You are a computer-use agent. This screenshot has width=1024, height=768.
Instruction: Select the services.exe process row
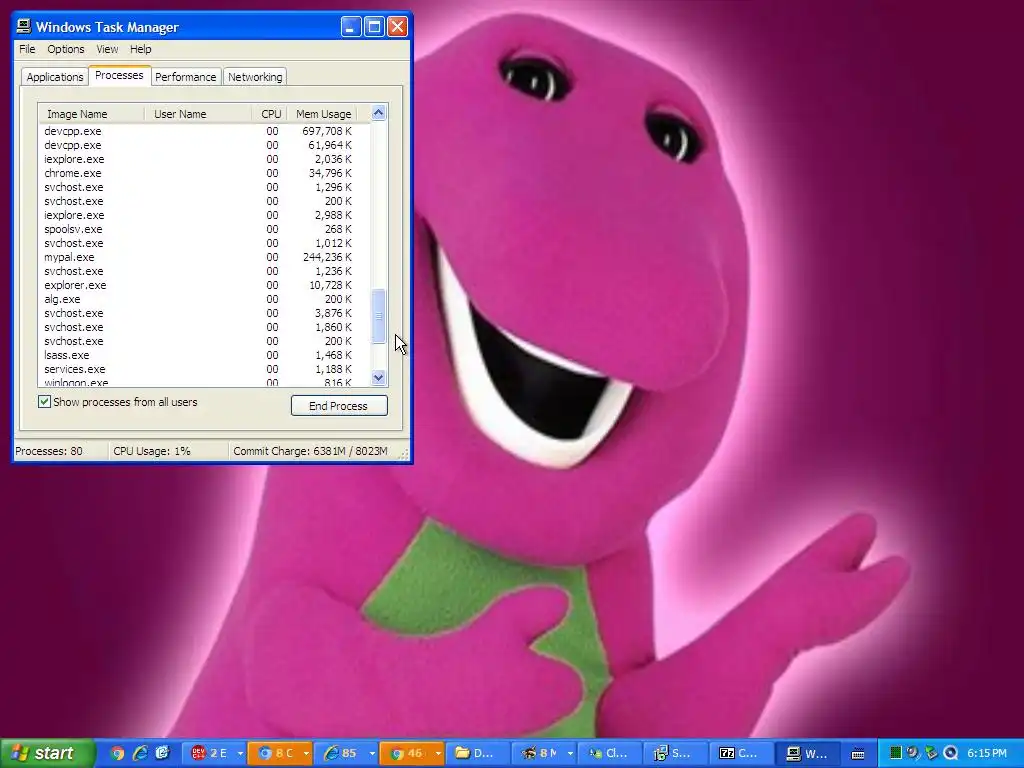[204, 369]
